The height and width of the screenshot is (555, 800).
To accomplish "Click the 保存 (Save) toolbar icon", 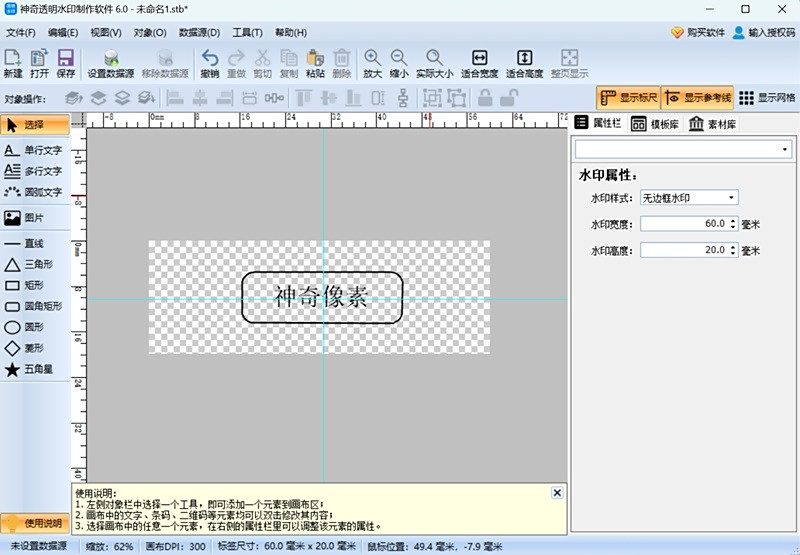I will click(x=66, y=64).
